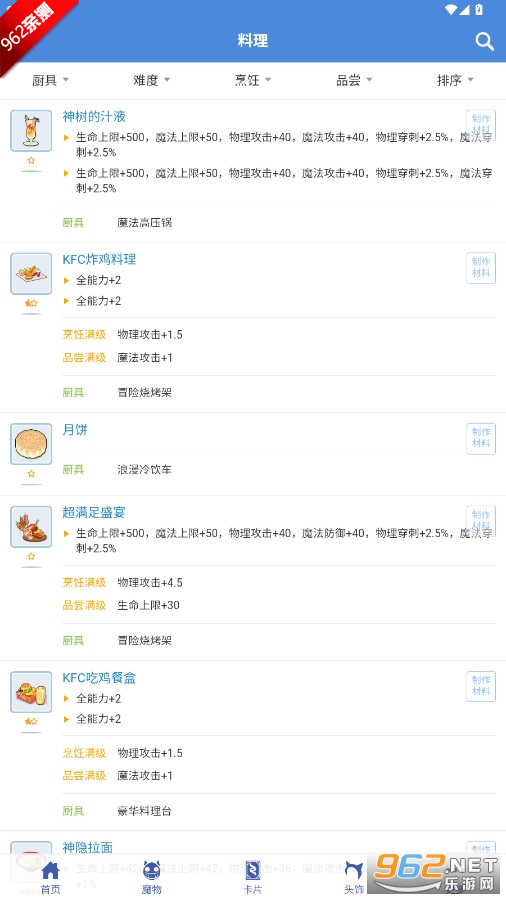Click 制作材料 button for KFC炸鸡料理
The height and width of the screenshot is (900, 506).
[x=481, y=267]
